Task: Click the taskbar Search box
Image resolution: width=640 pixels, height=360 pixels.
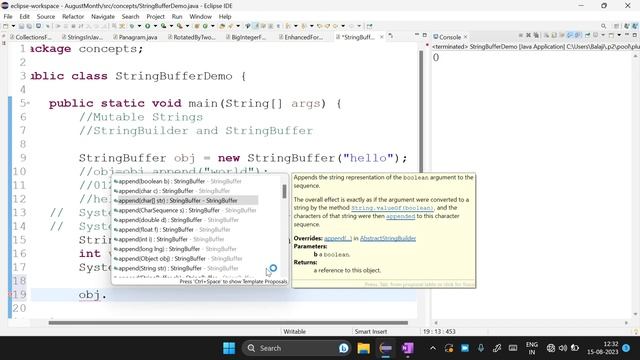Action: 297,348
